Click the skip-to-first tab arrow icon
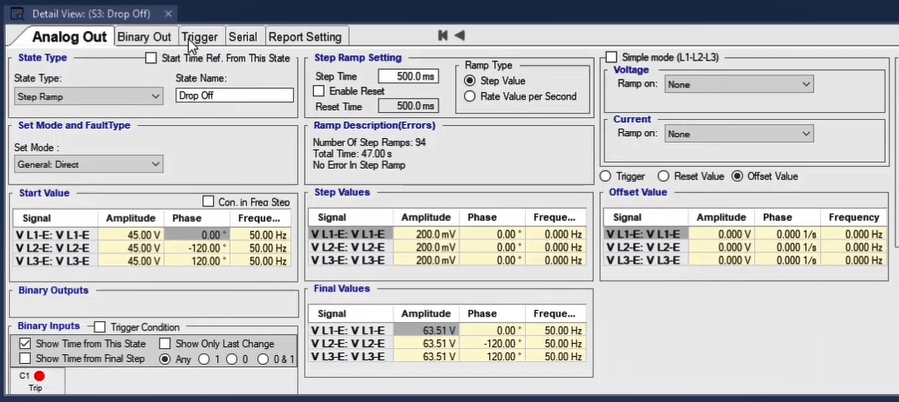The height and width of the screenshot is (402, 899). [443, 36]
